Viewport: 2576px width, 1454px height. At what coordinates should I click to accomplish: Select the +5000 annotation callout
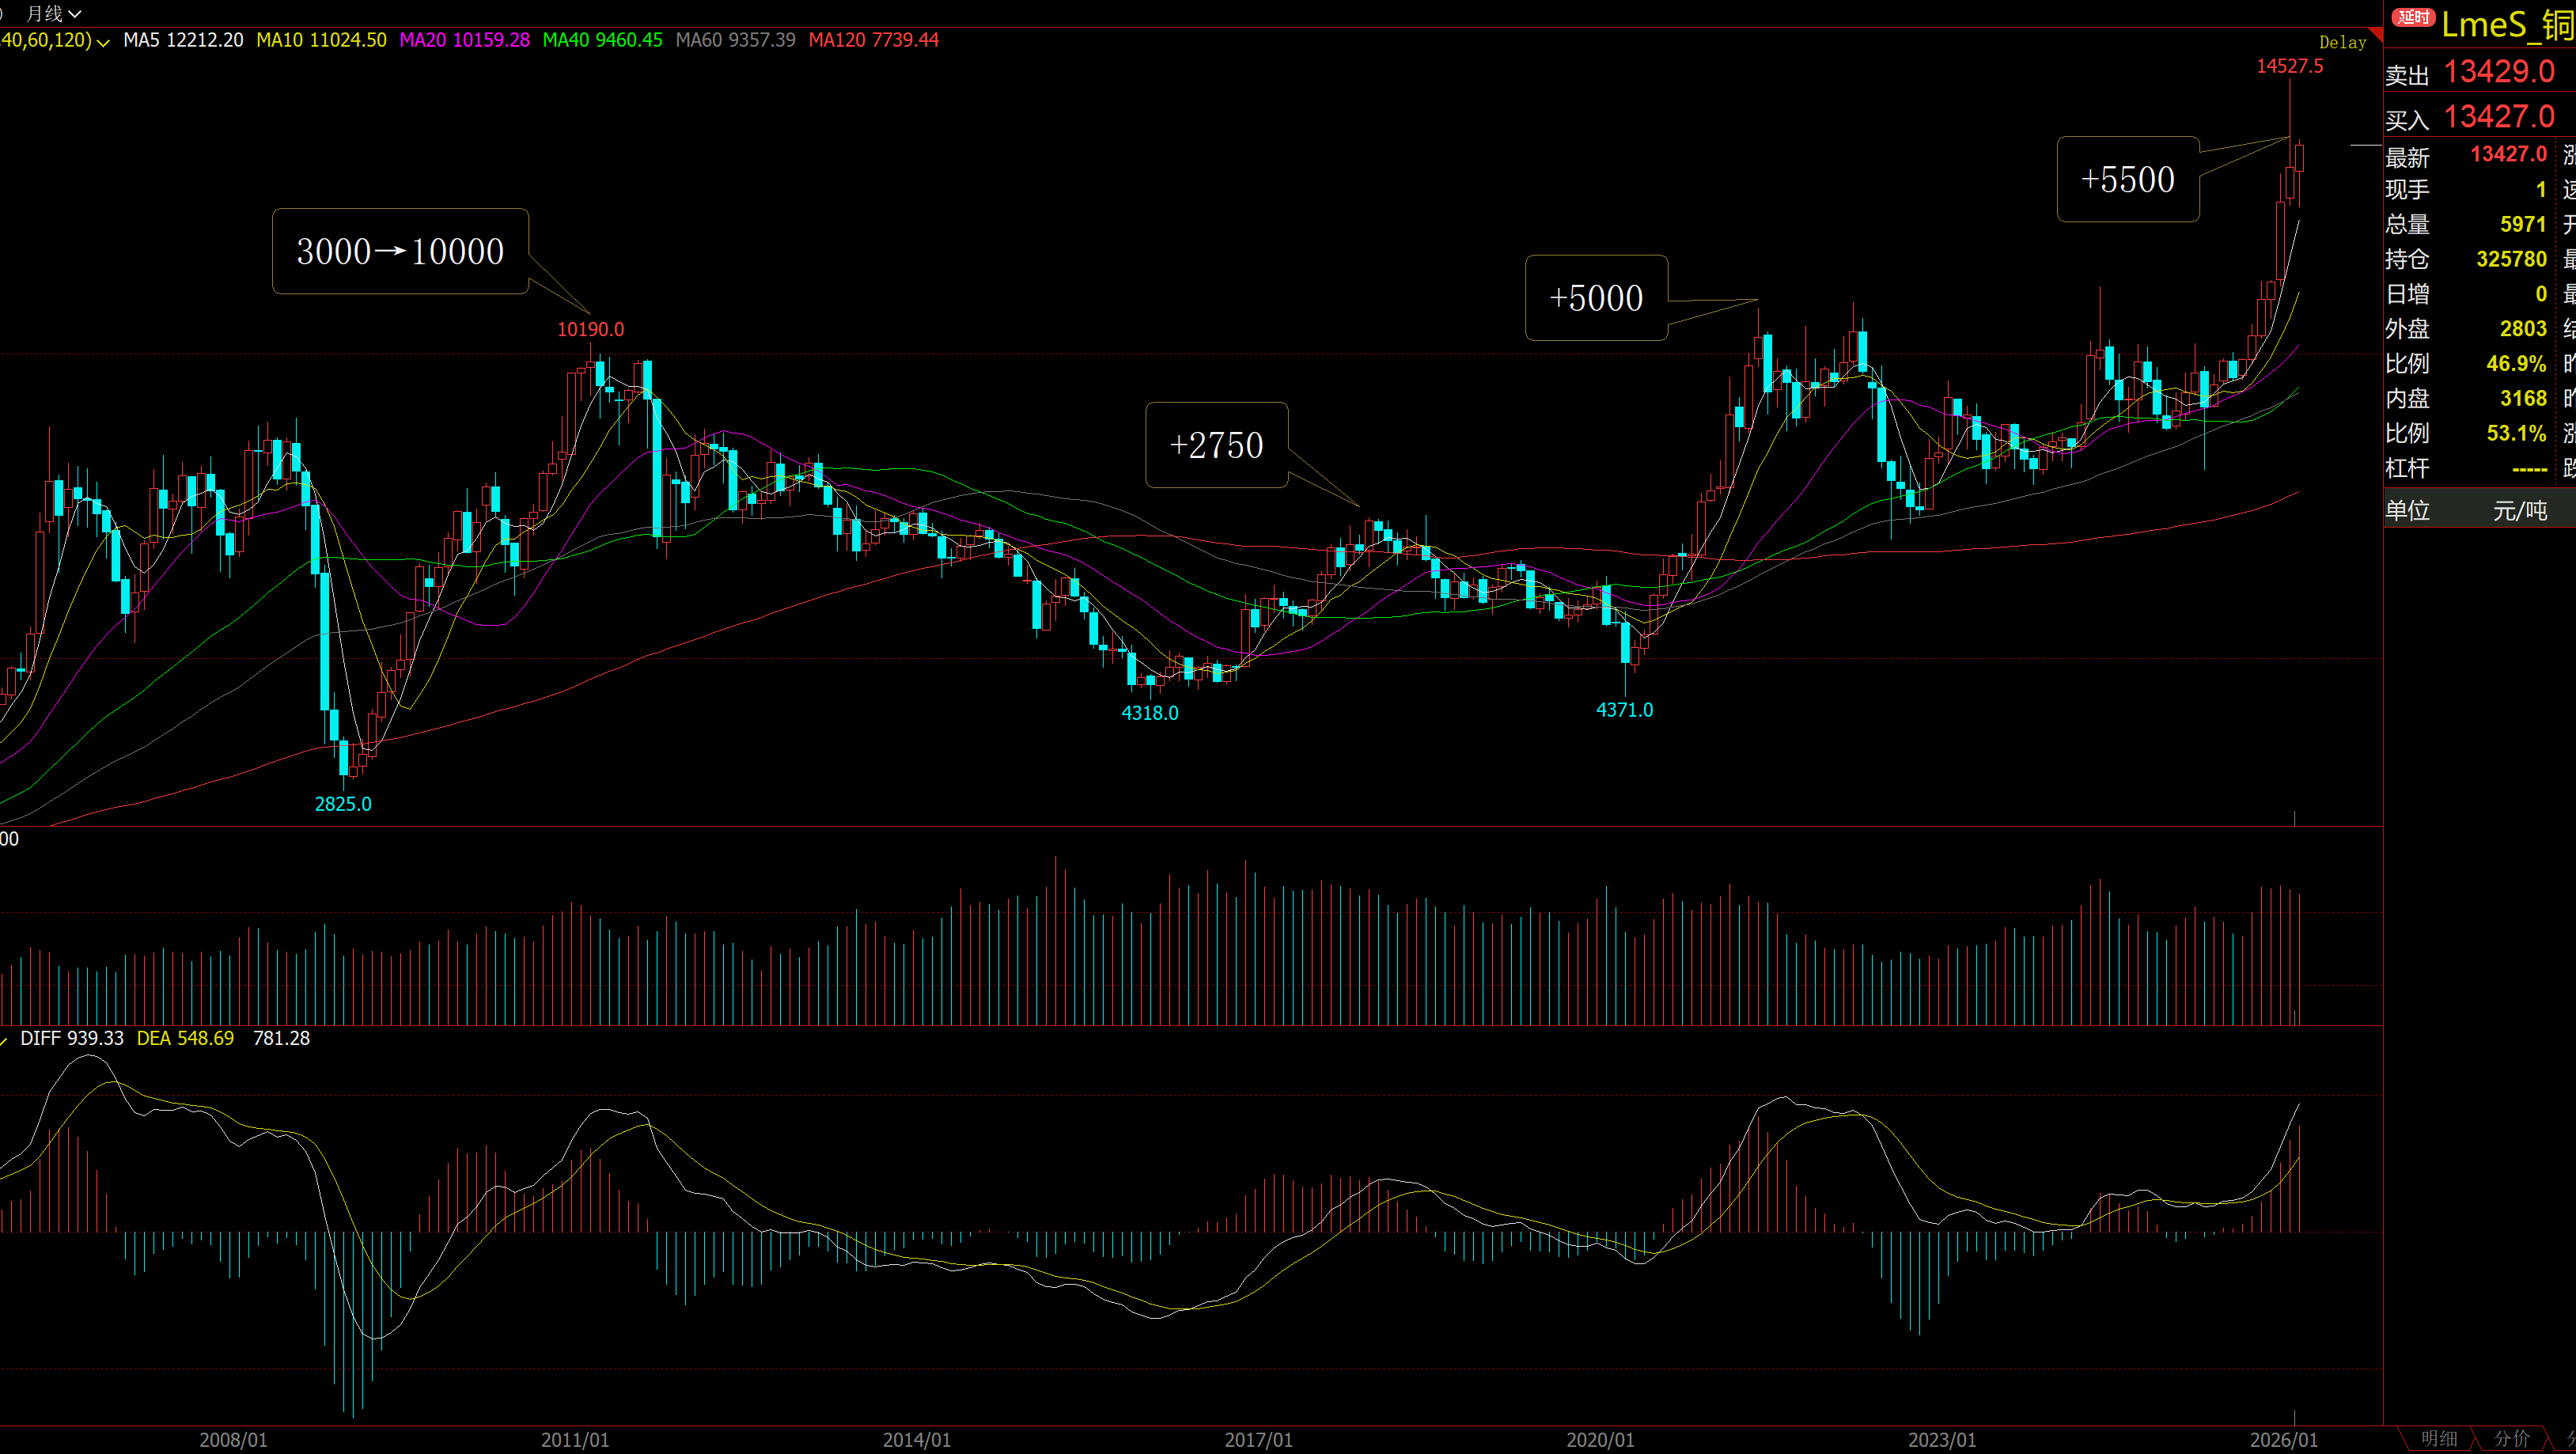click(1596, 298)
